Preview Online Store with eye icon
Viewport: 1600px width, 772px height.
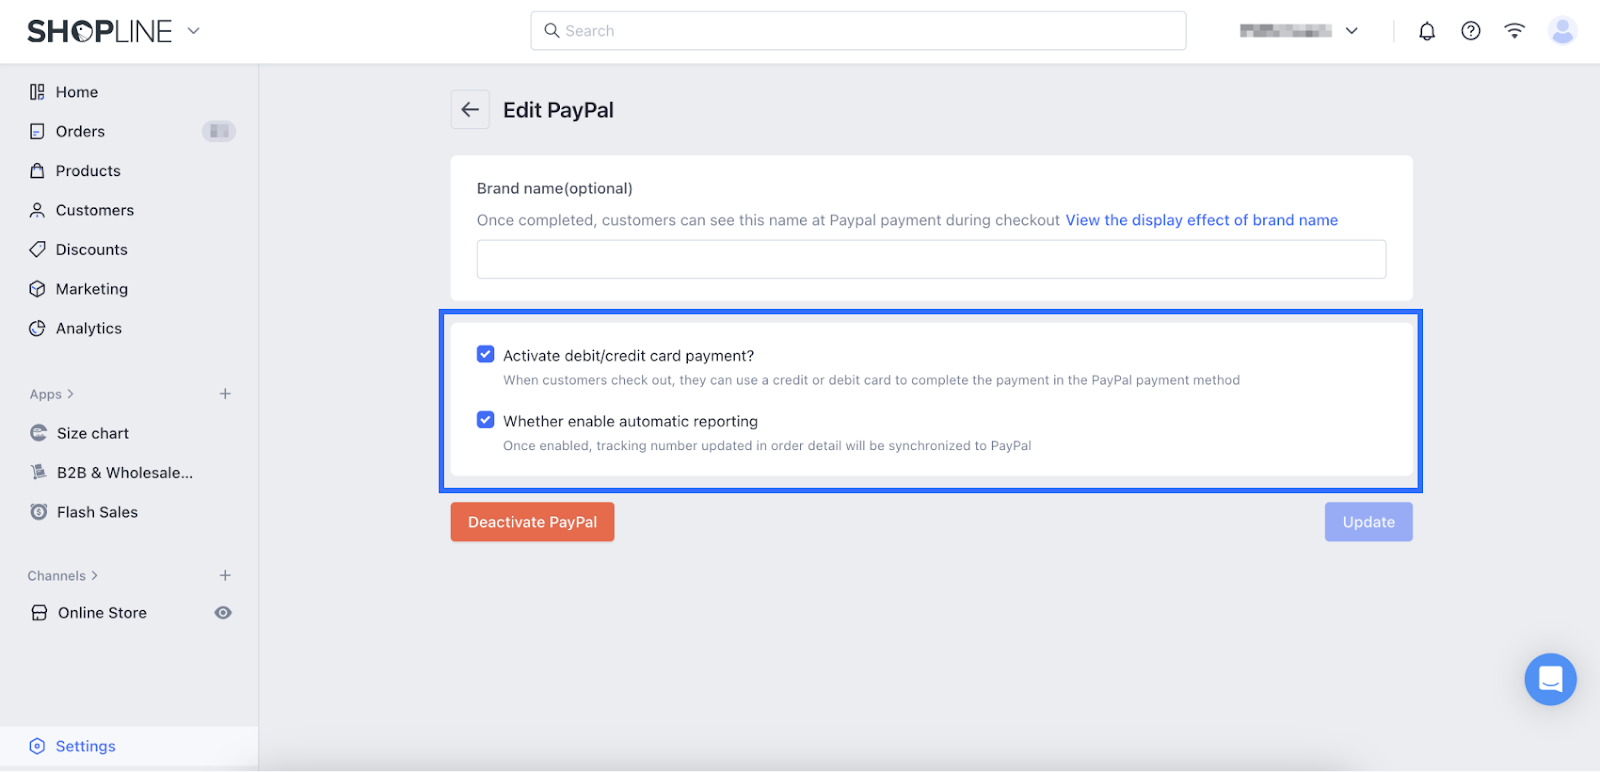pos(223,613)
